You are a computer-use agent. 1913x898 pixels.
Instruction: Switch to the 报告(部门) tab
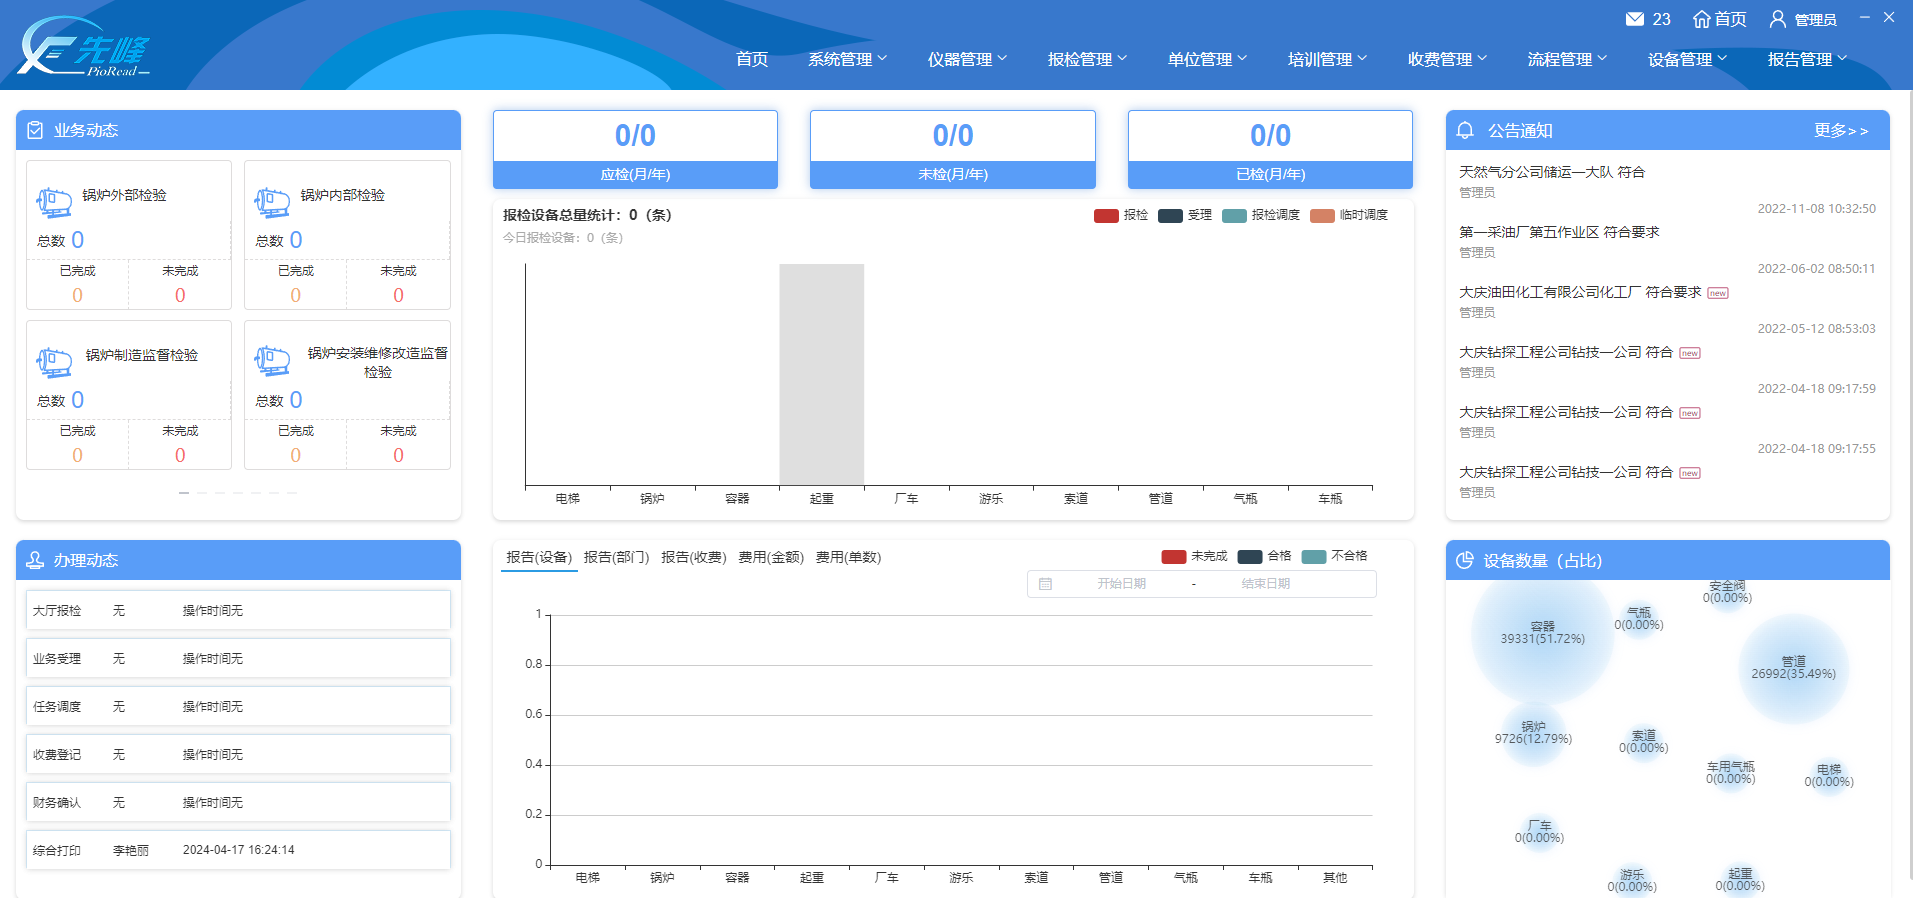coord(616,557)
